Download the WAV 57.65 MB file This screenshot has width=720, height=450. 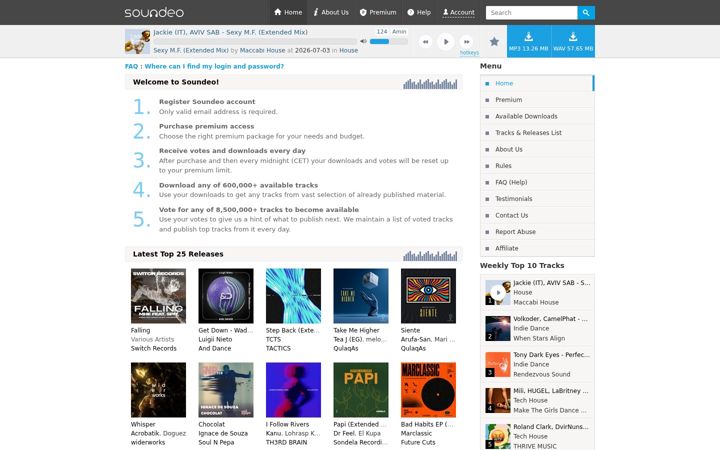coord(573,41)
